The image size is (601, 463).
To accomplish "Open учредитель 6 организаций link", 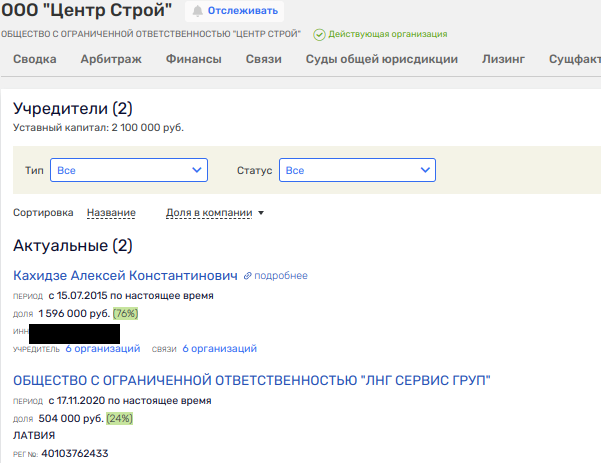I will click(x=103, y=349).
